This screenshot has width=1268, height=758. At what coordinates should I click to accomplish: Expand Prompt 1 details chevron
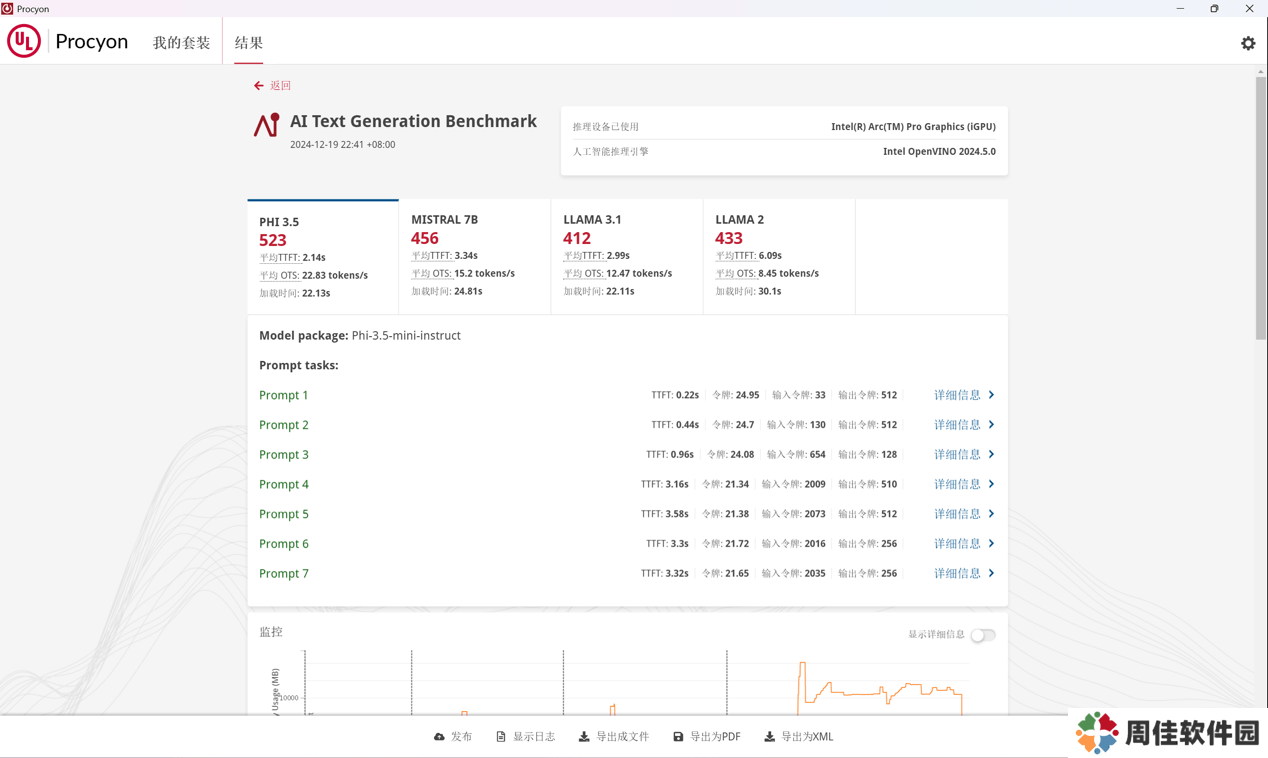click(991, 395)
